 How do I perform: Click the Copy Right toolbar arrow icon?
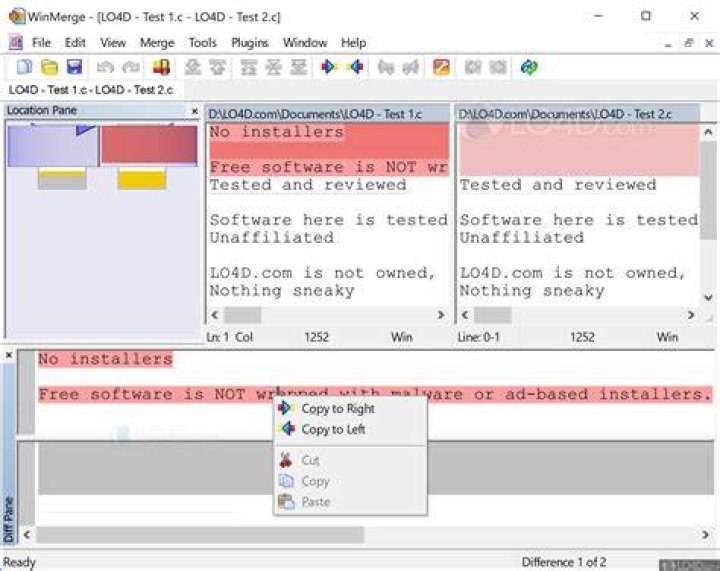[329, 67]
